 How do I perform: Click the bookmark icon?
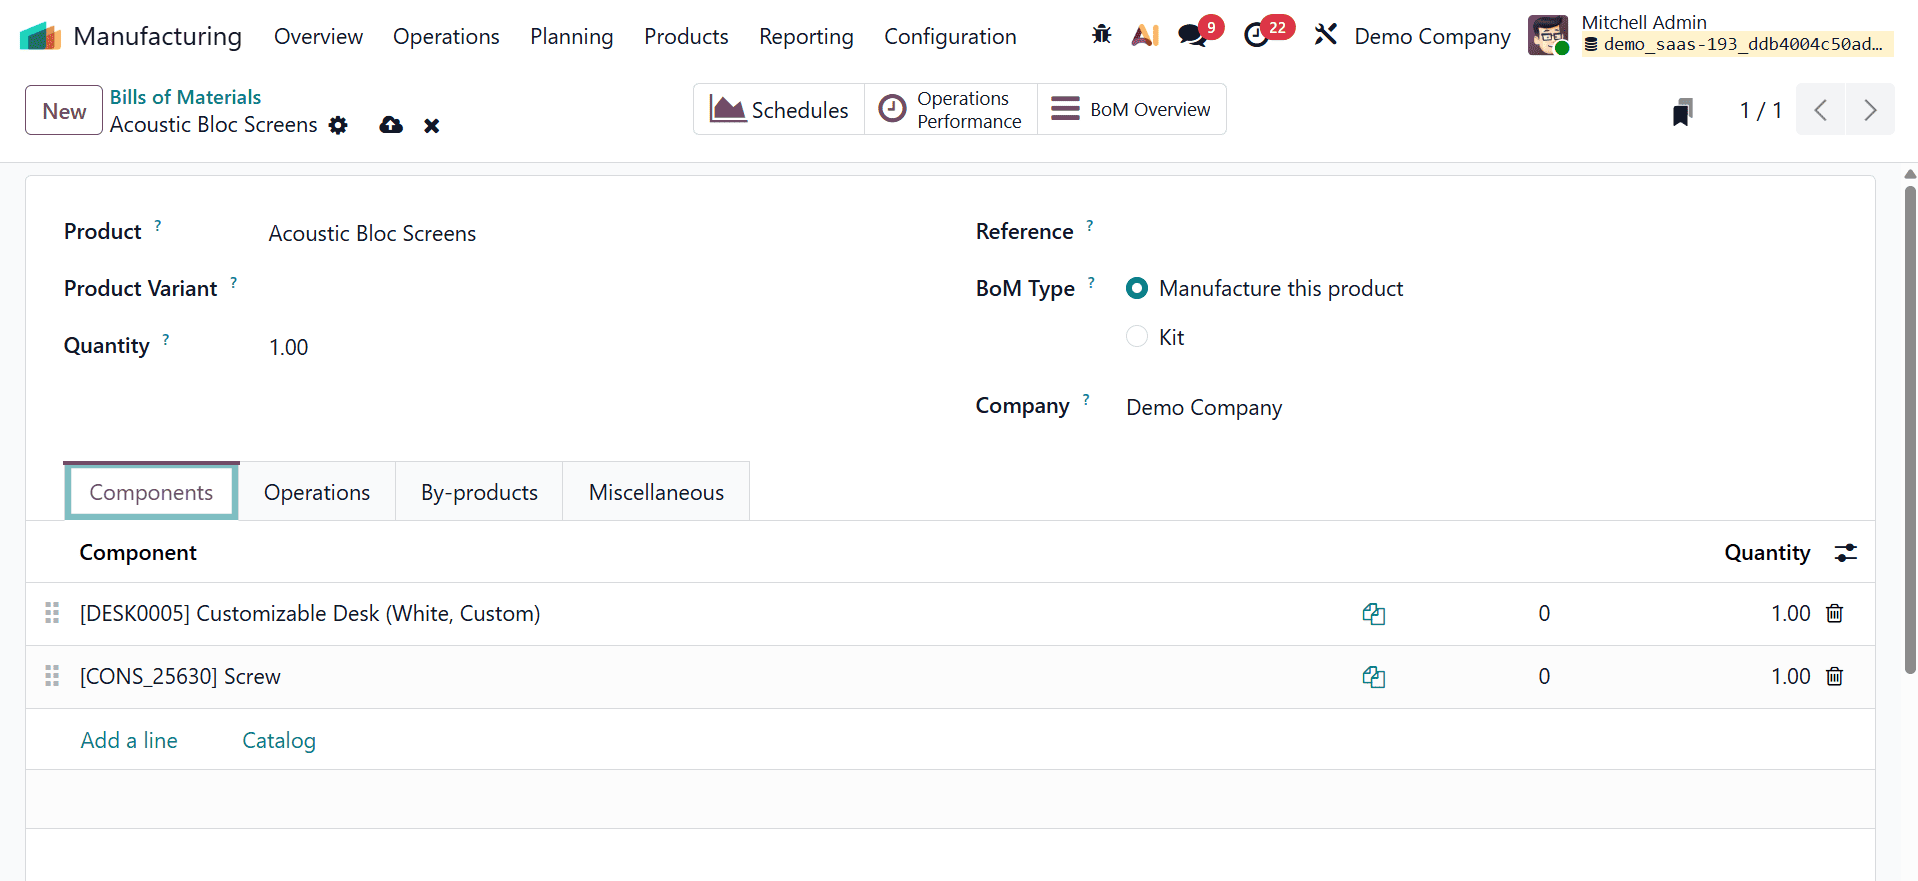(x=1682, y=111)
